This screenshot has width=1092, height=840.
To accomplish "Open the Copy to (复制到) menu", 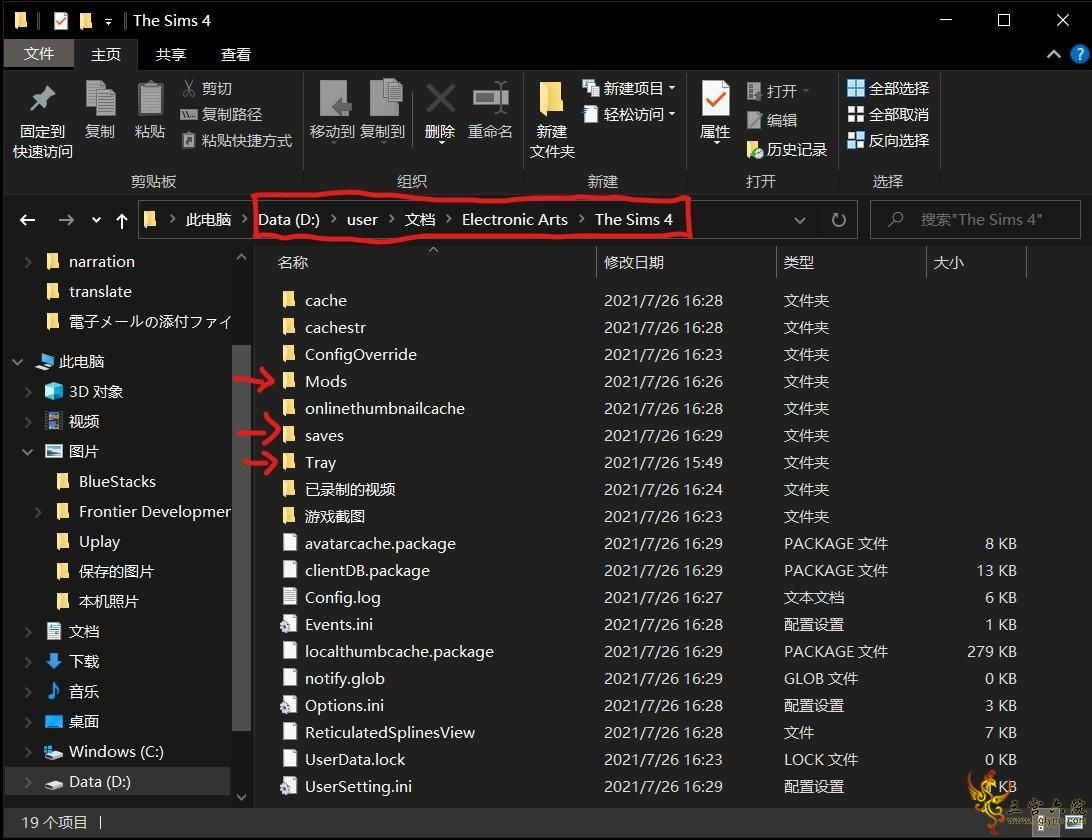I will (382, 110).
